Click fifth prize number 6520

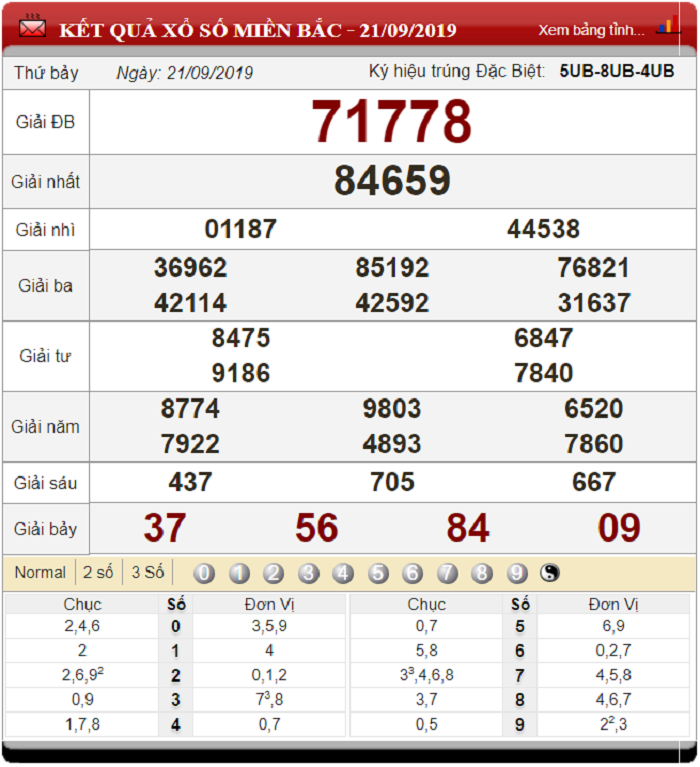594,409
